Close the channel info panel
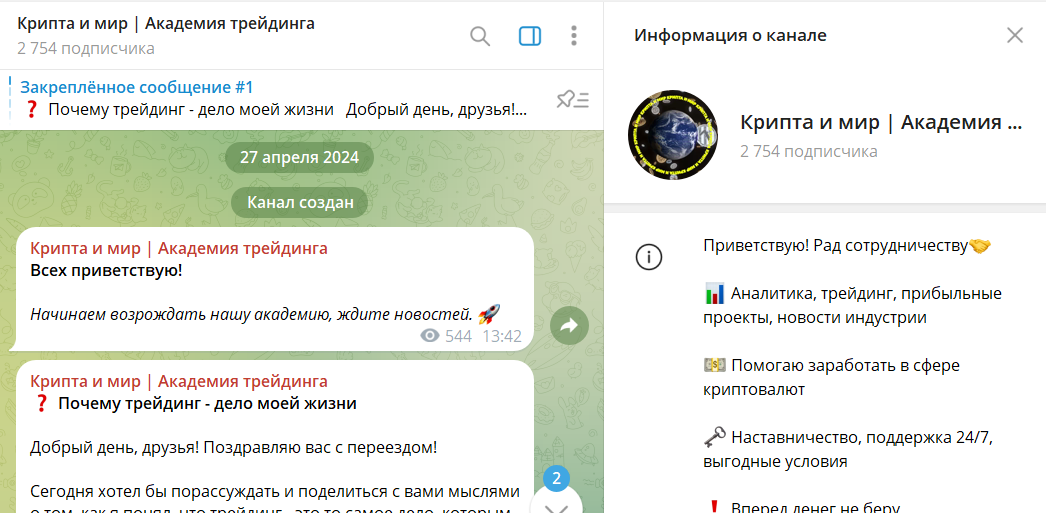The height and width of the screenshot is (513, 1046). coord(1015,35)
